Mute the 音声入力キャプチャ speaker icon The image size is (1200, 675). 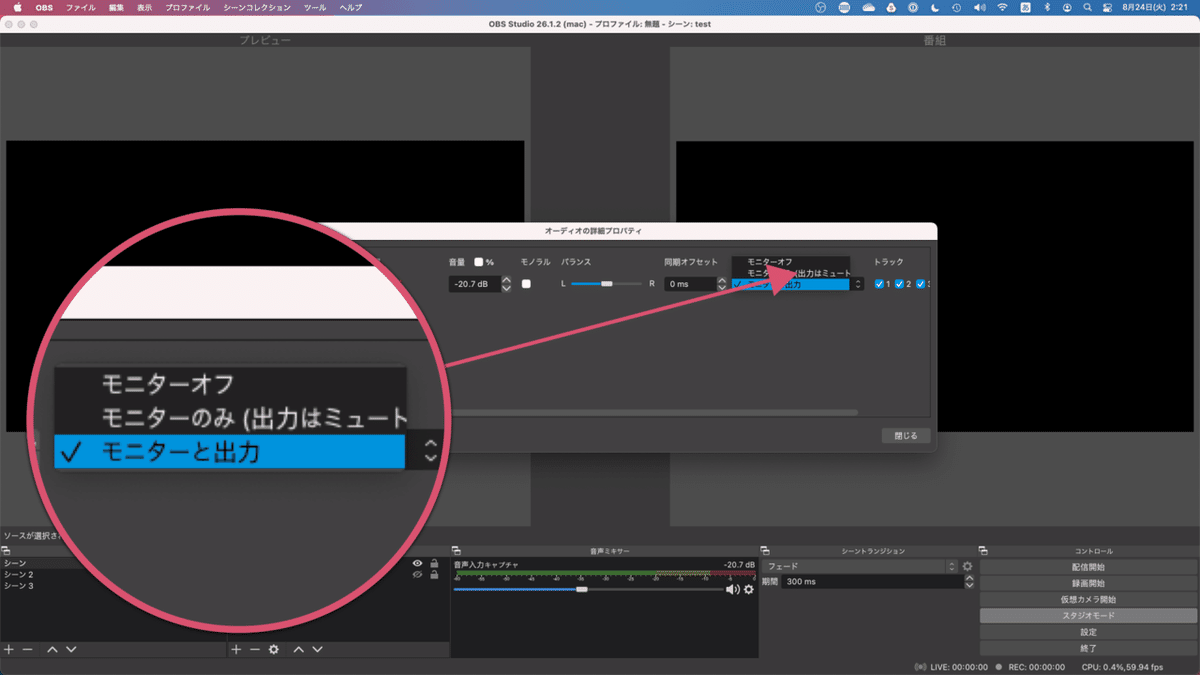pos(733,590)
